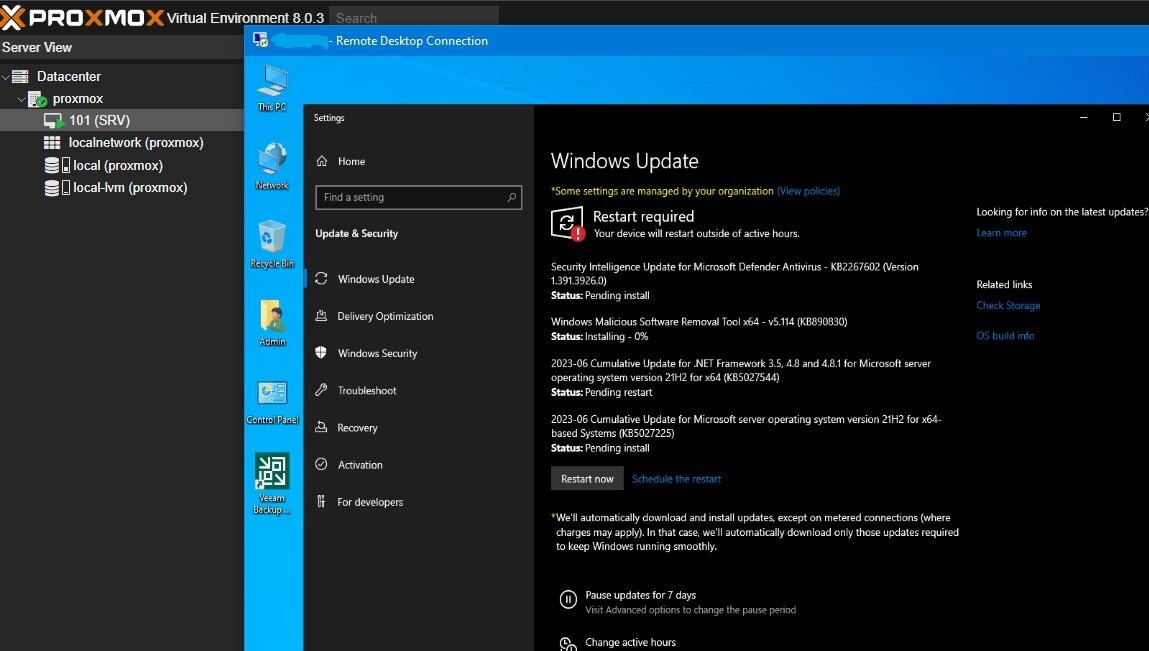Maximize the Settings window

pyautogui.click(x=1117, y=117)
